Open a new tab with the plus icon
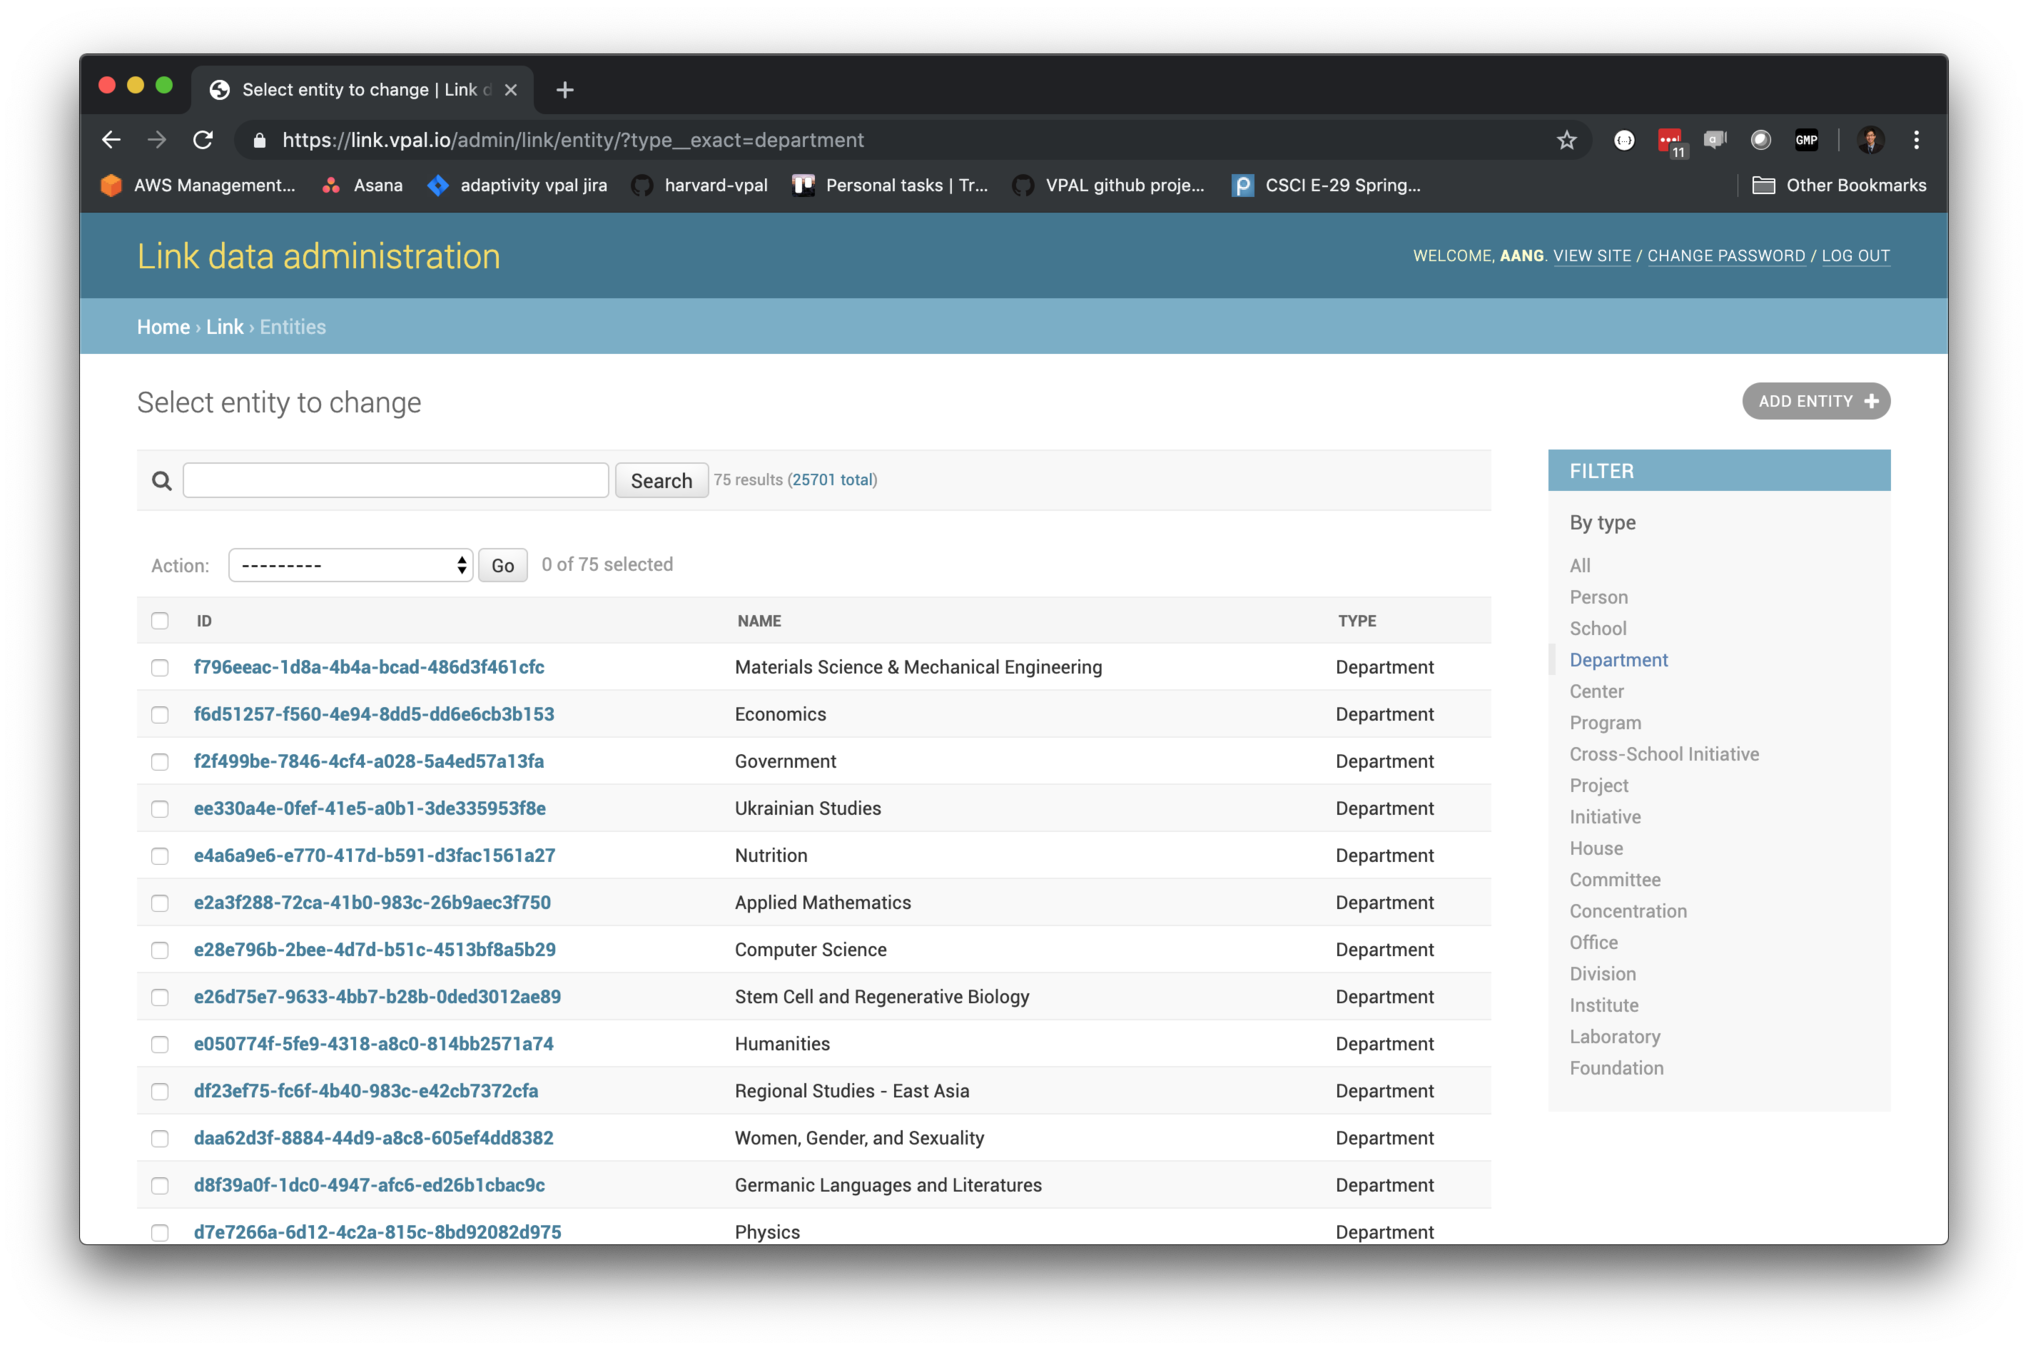 click(x=565, y=90)
